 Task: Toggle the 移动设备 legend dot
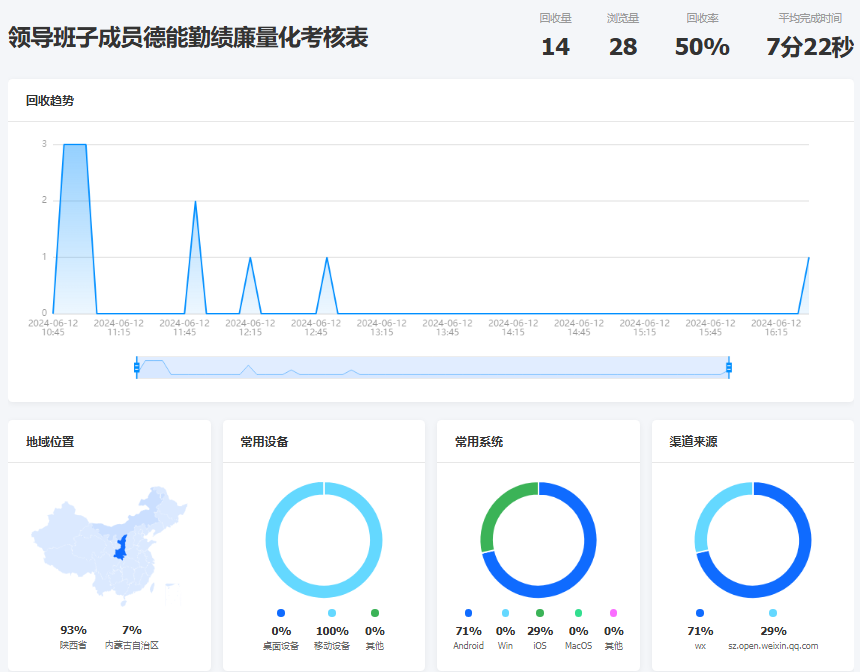tap(332, 613)
